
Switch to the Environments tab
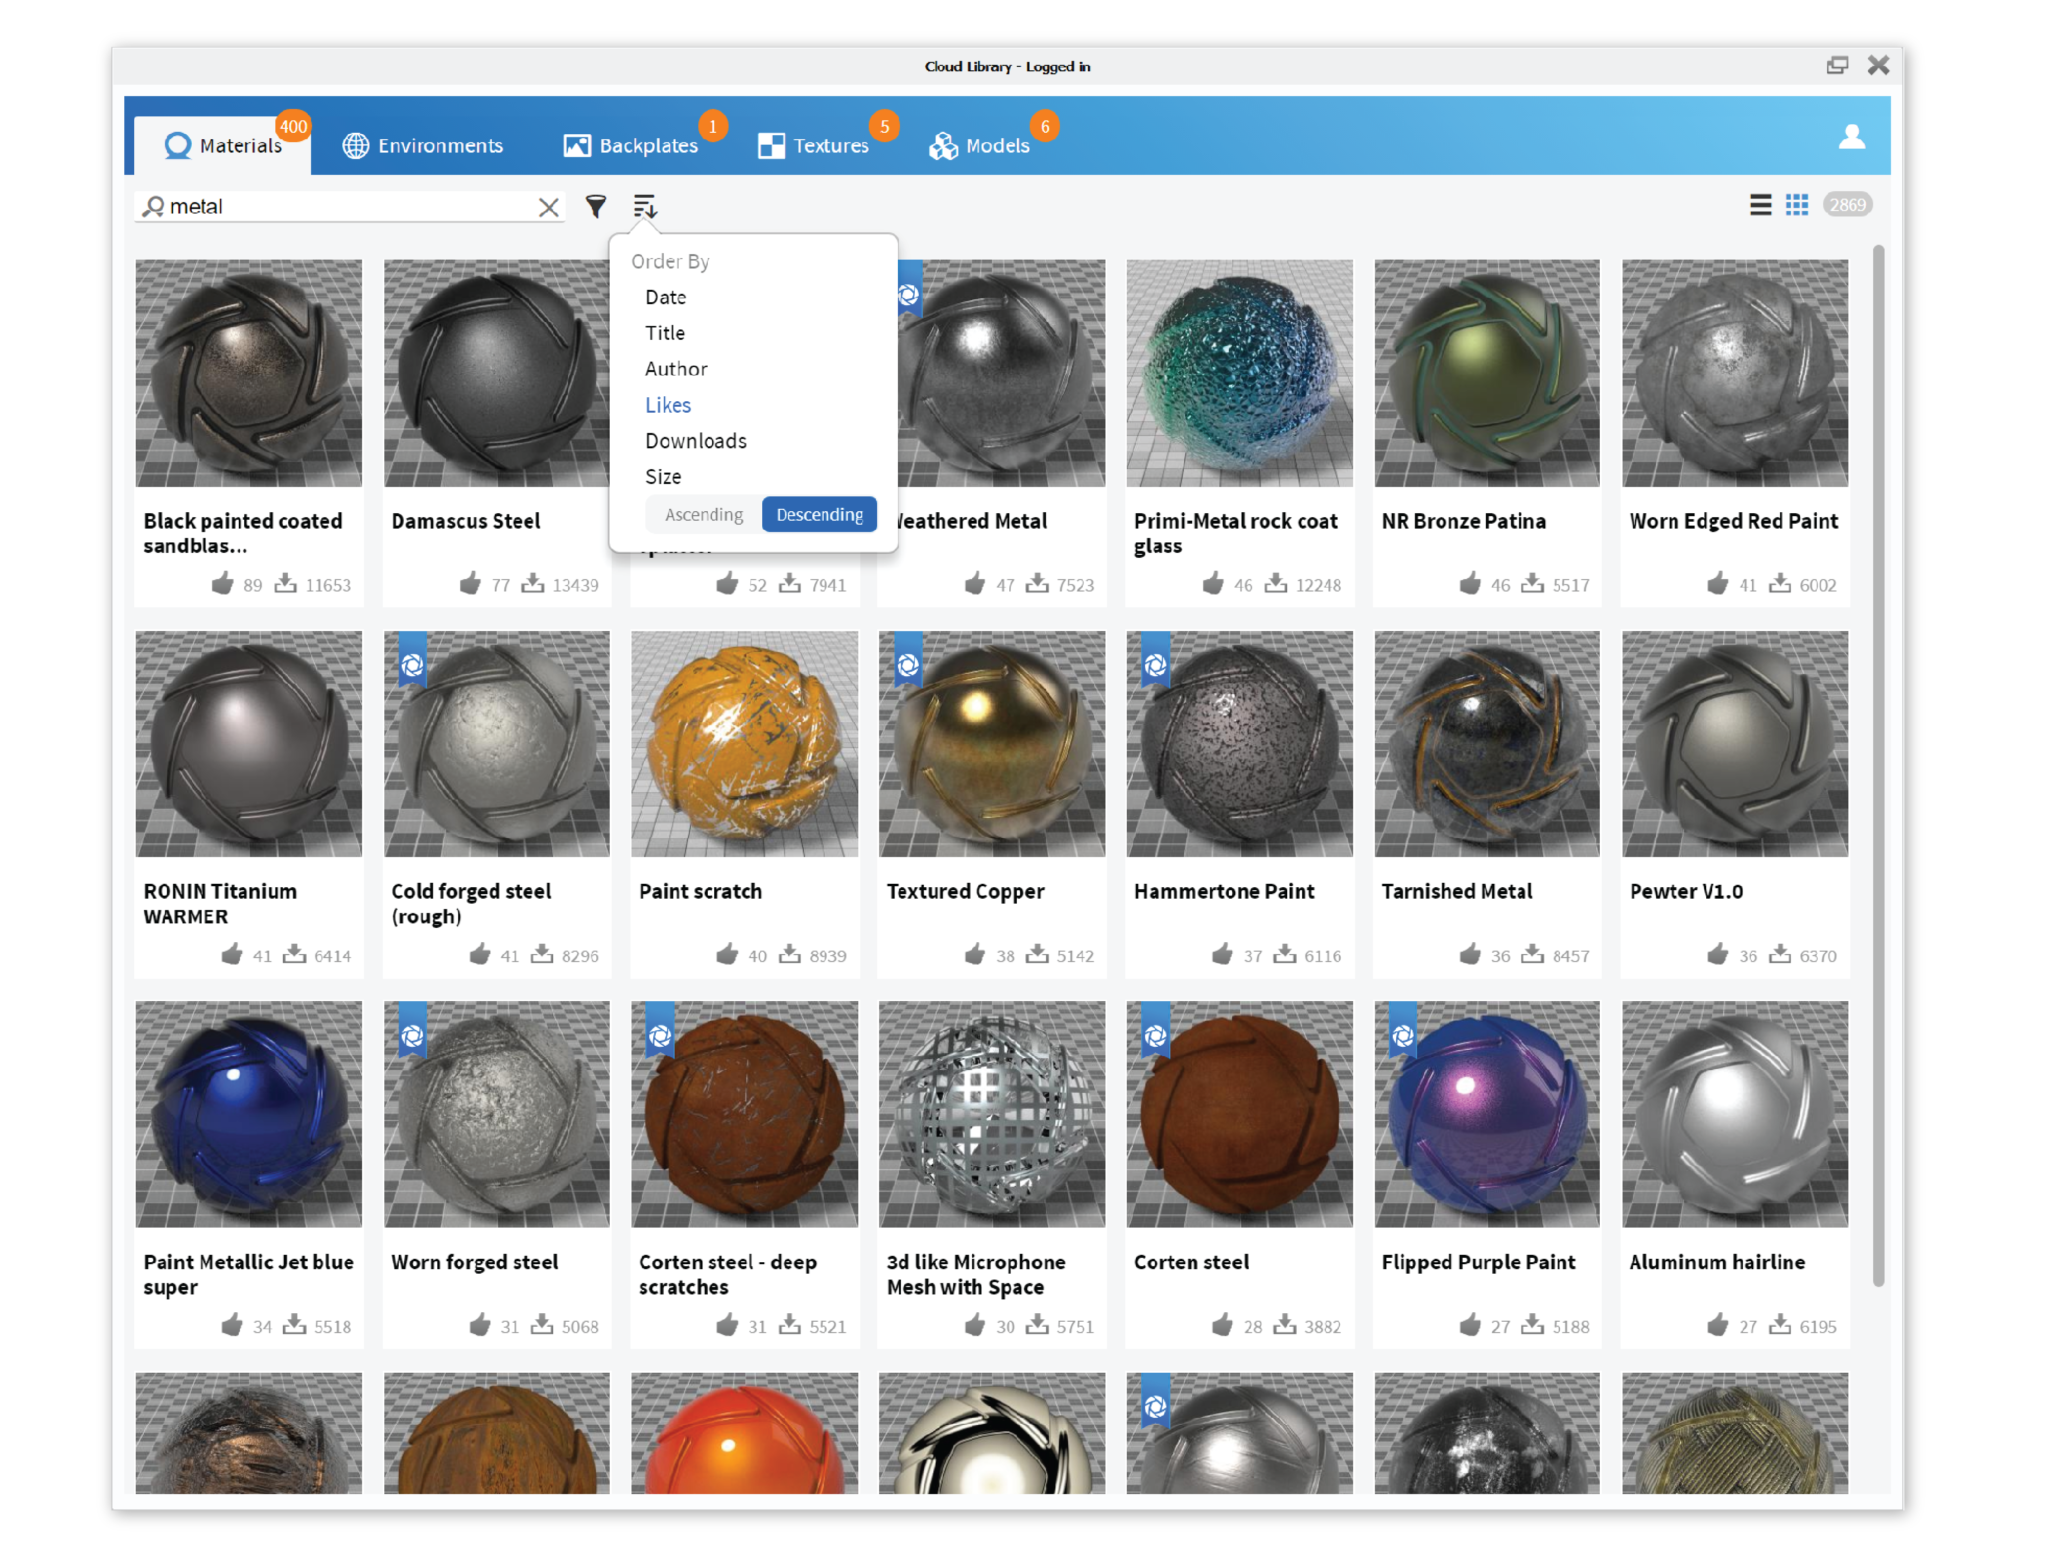pos(423,146)
